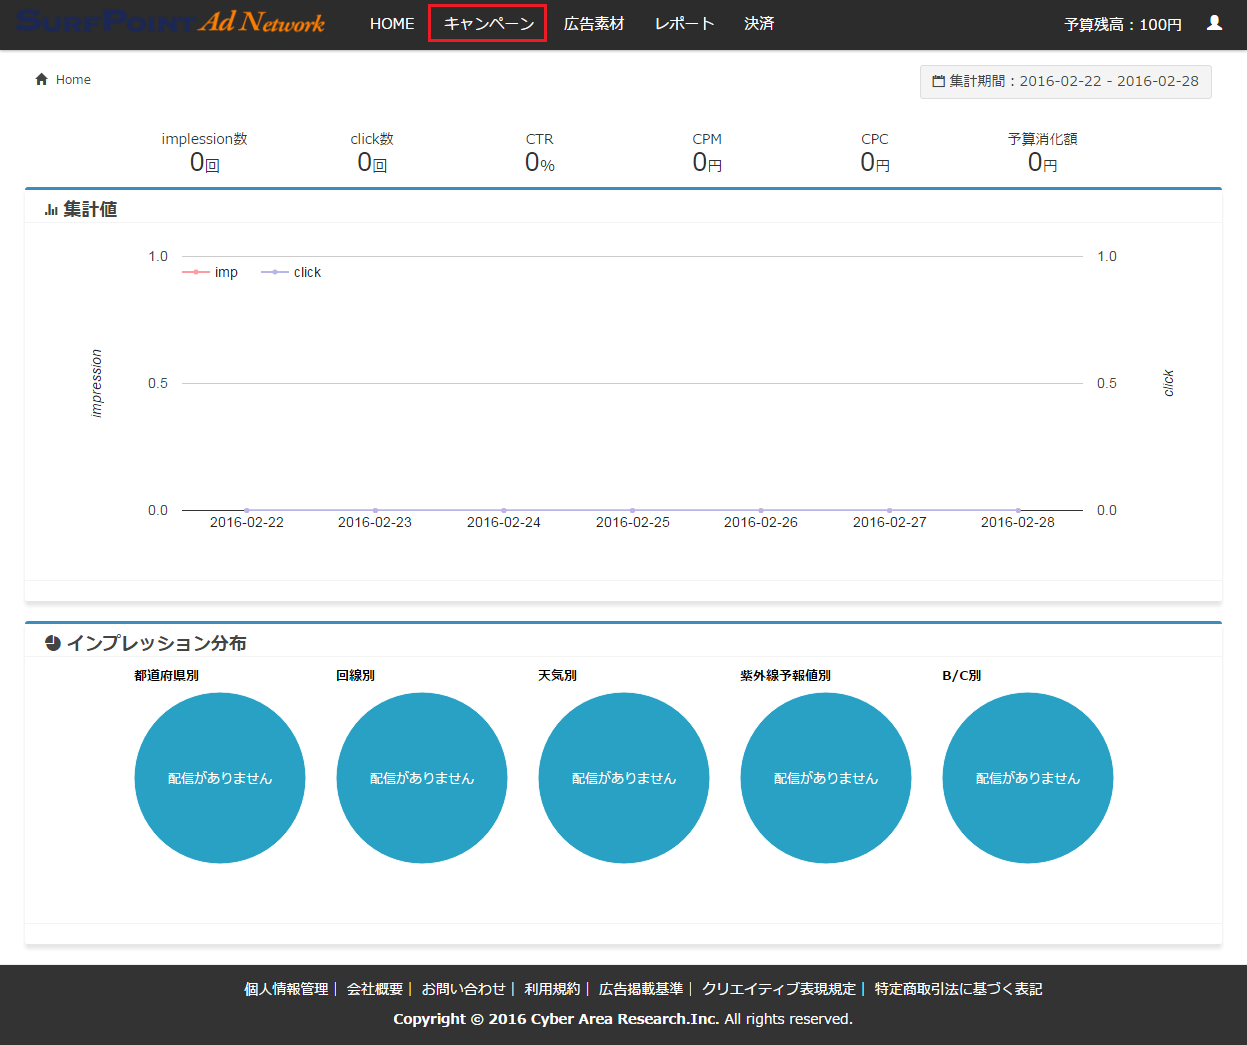Open the HOME menu item
The height and width of the screenshot is (1045, 1247).
pos(391,23)
